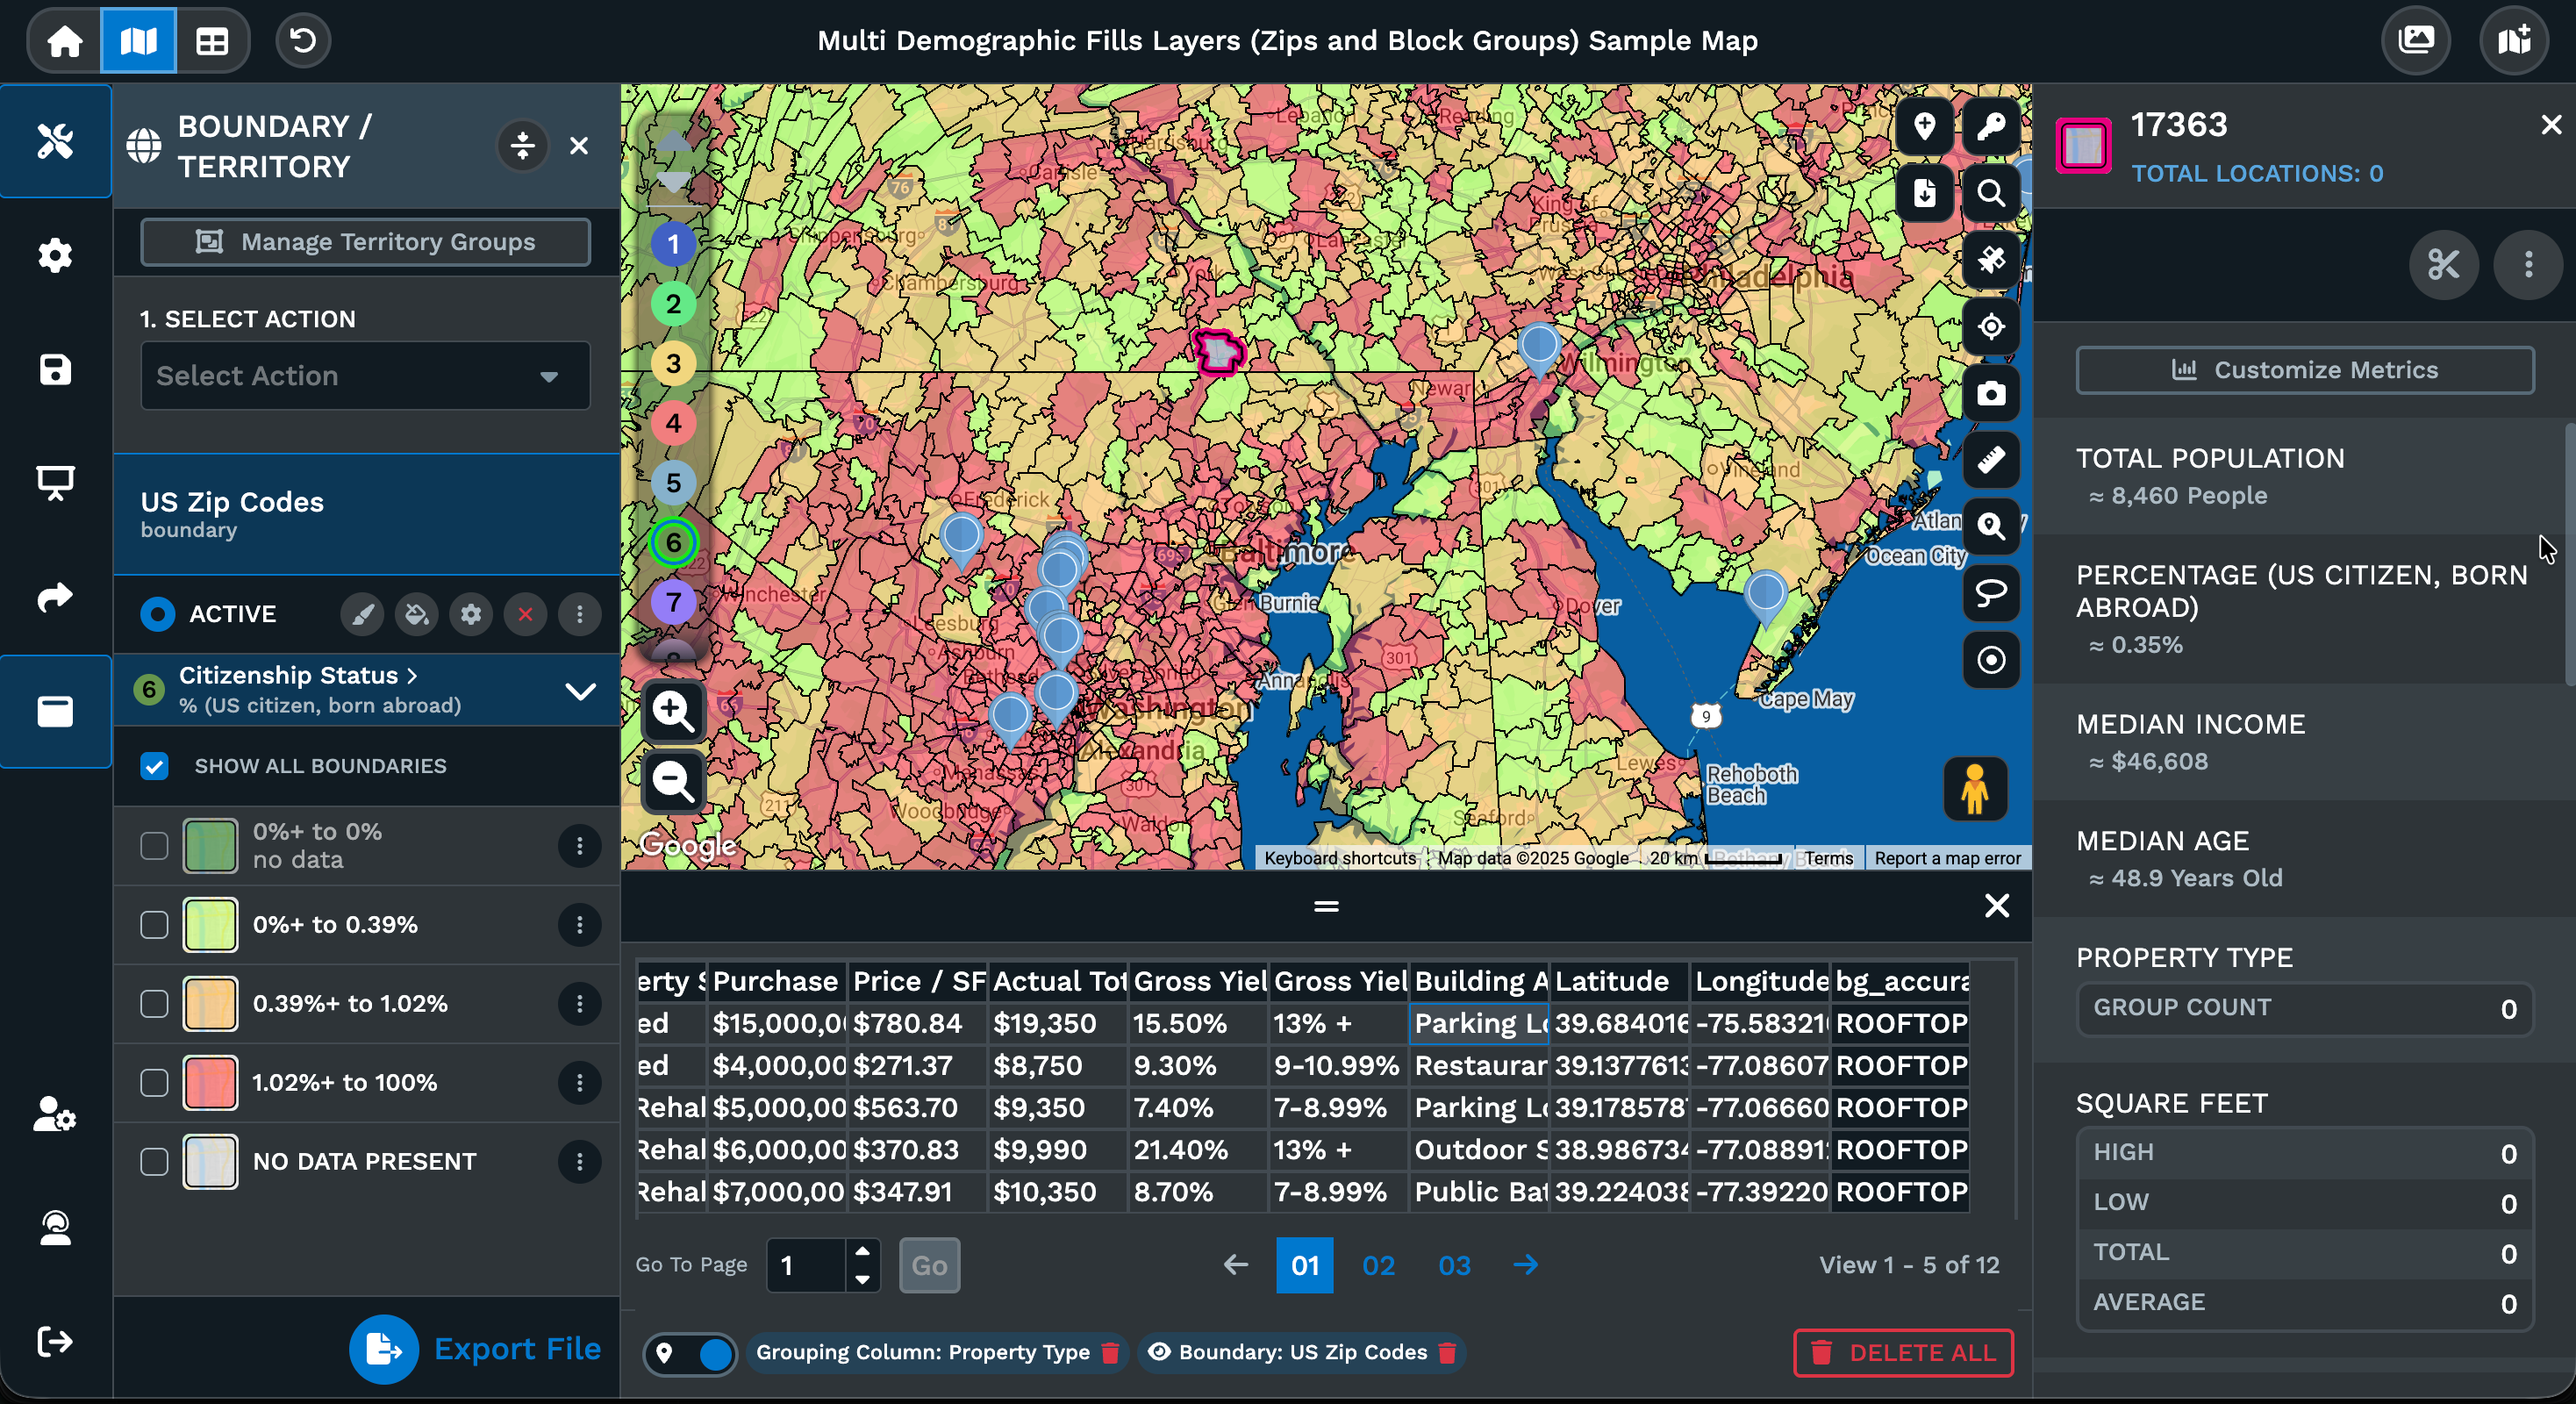Open the measure distance ruler tool

(1991, 460)
